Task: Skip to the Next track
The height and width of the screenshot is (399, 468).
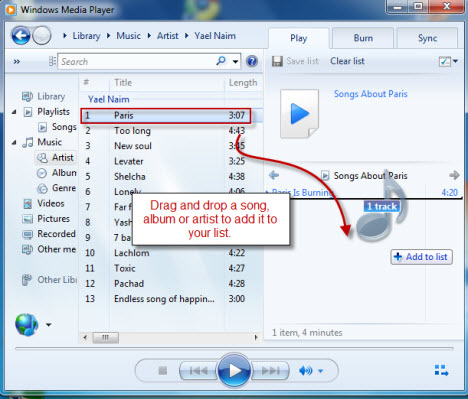Action: (x=270, y=371)
